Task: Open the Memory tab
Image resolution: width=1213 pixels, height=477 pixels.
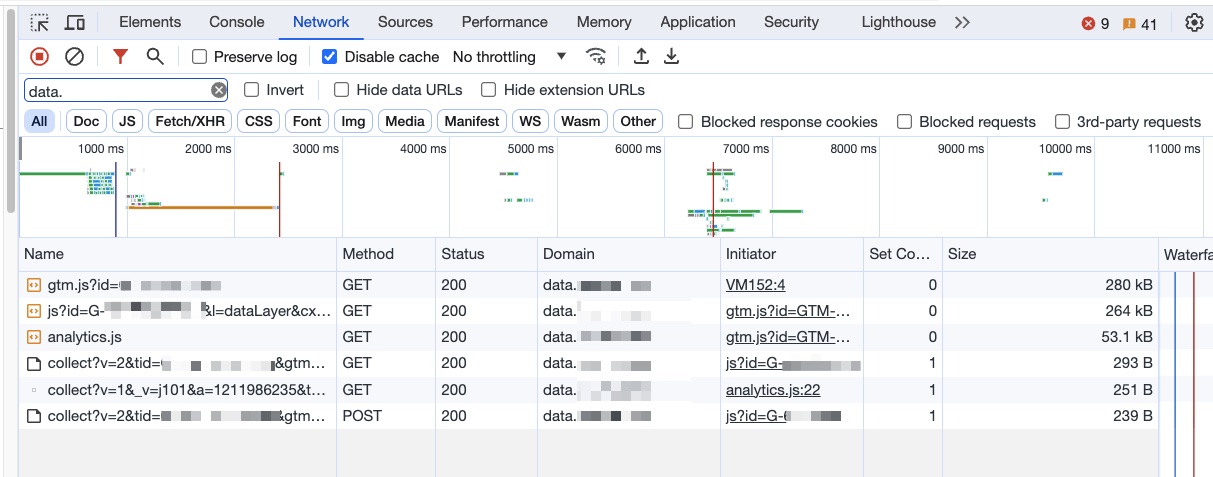Action: [604, 22]
